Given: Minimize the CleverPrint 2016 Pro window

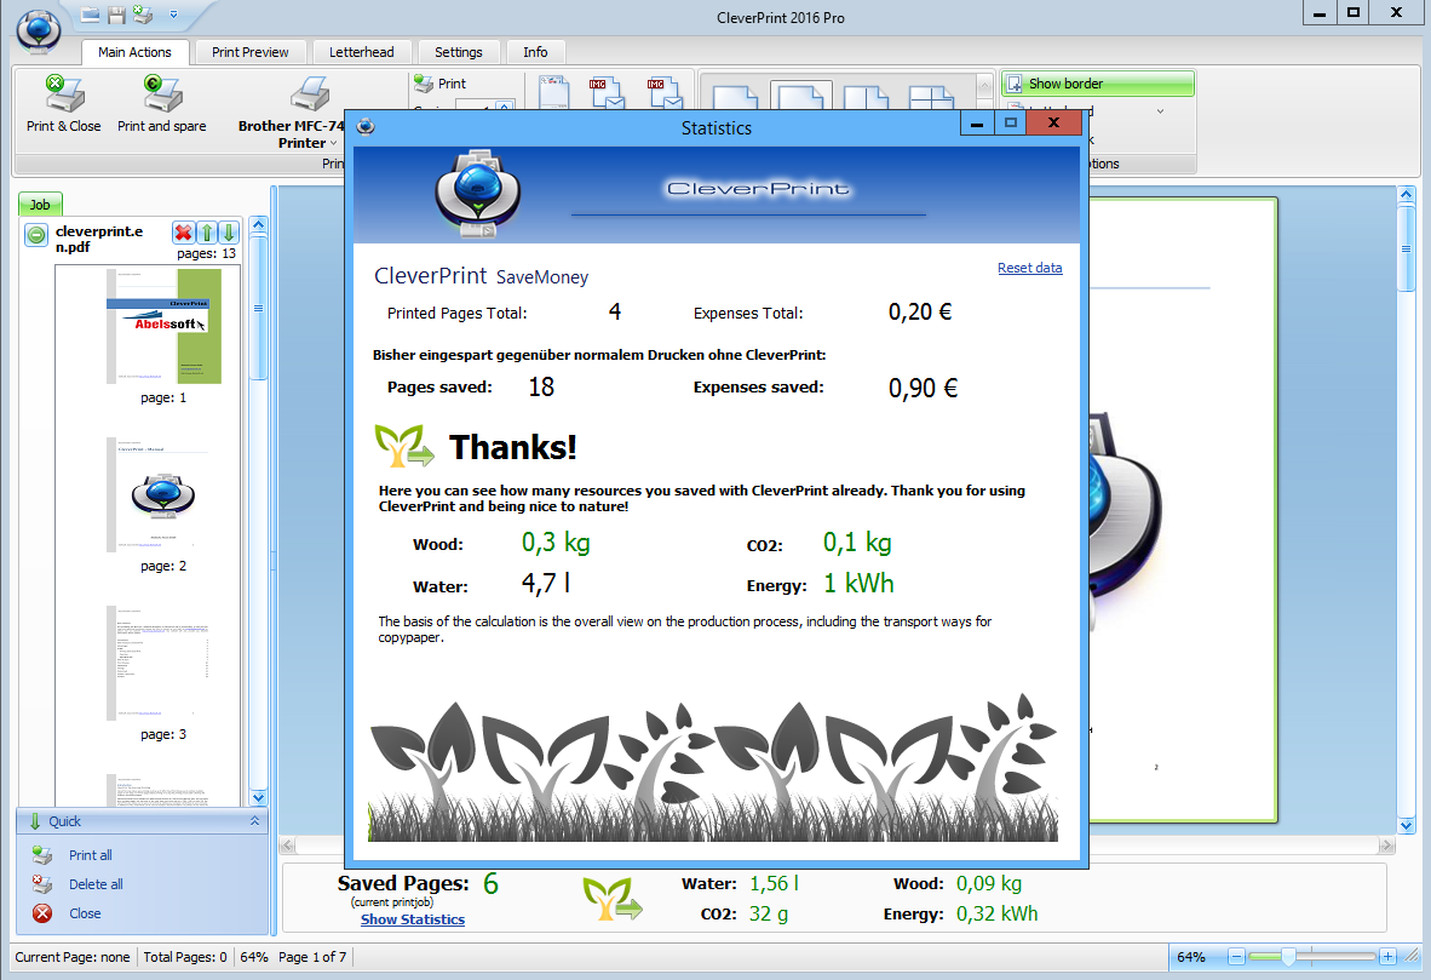Looking at the screenshot, I should click(x=1320, y=13).
